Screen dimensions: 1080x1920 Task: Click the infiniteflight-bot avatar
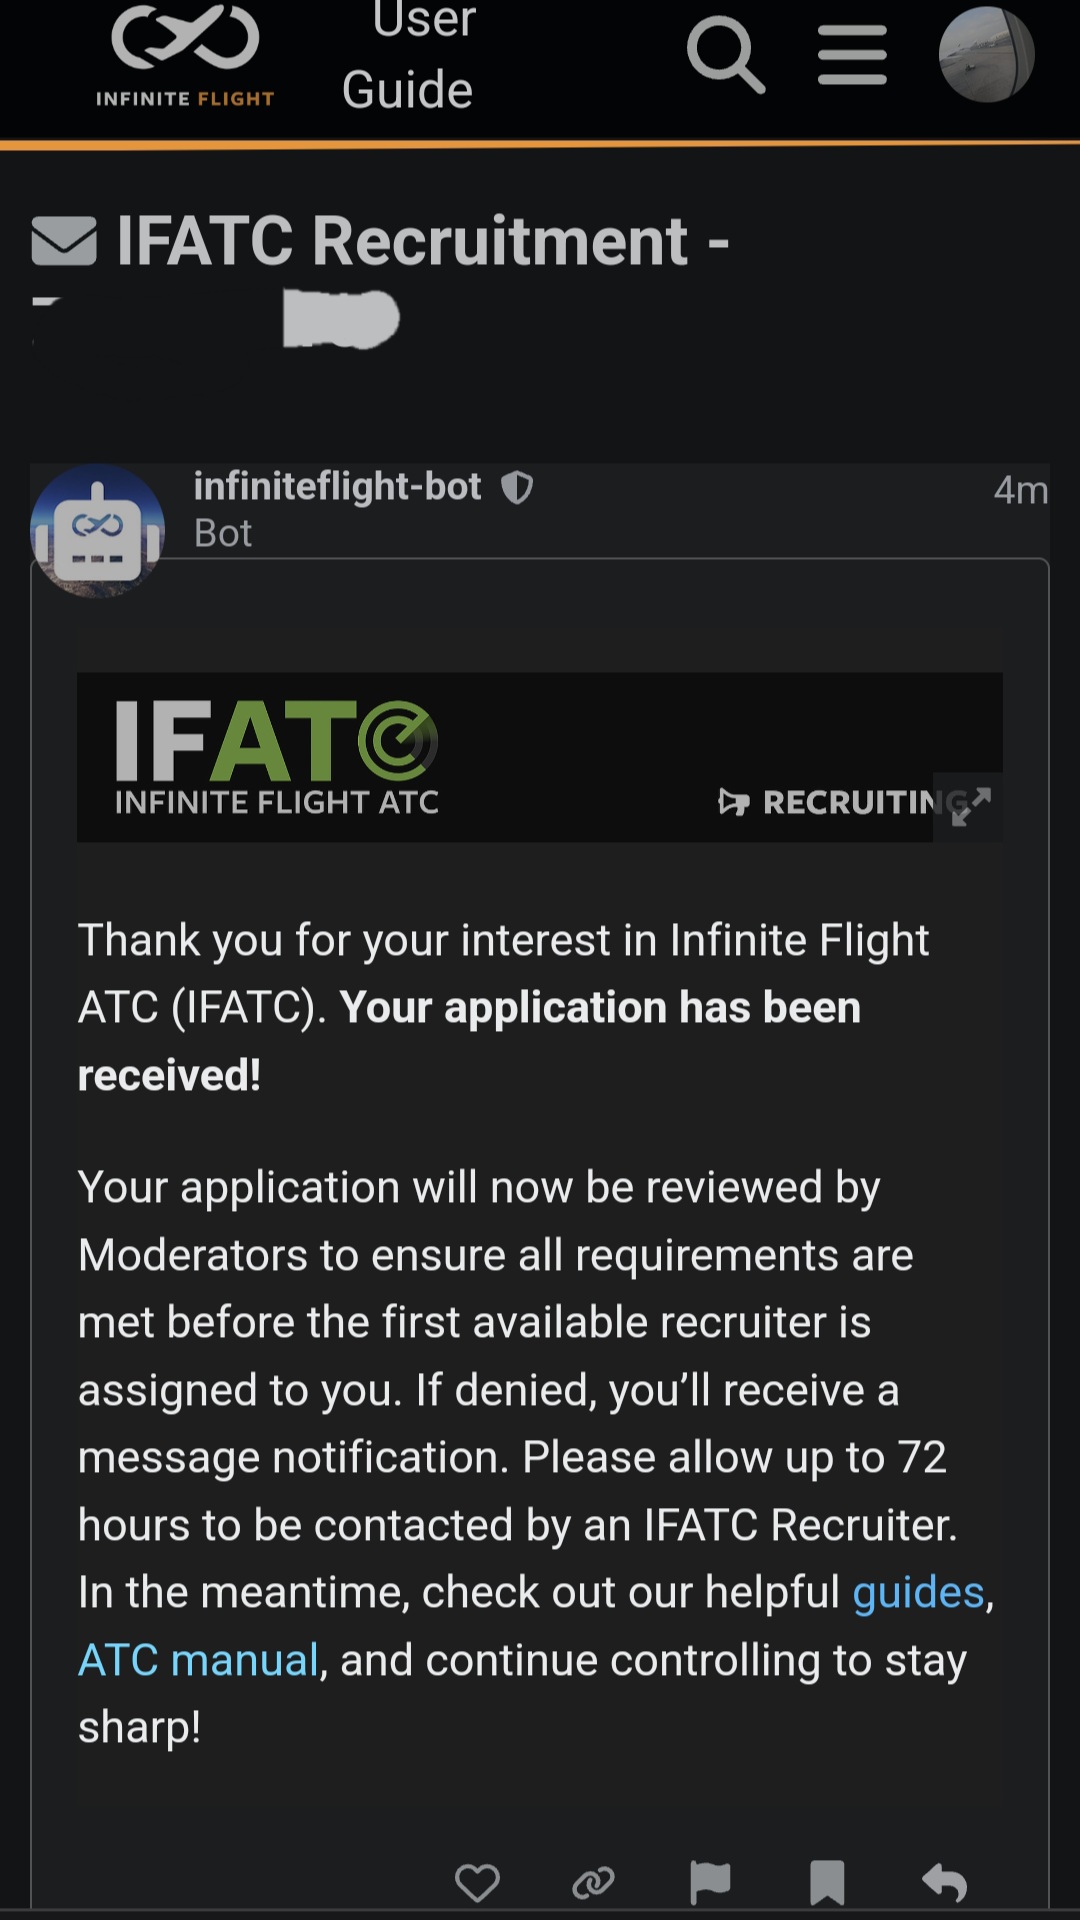[97, 531]
